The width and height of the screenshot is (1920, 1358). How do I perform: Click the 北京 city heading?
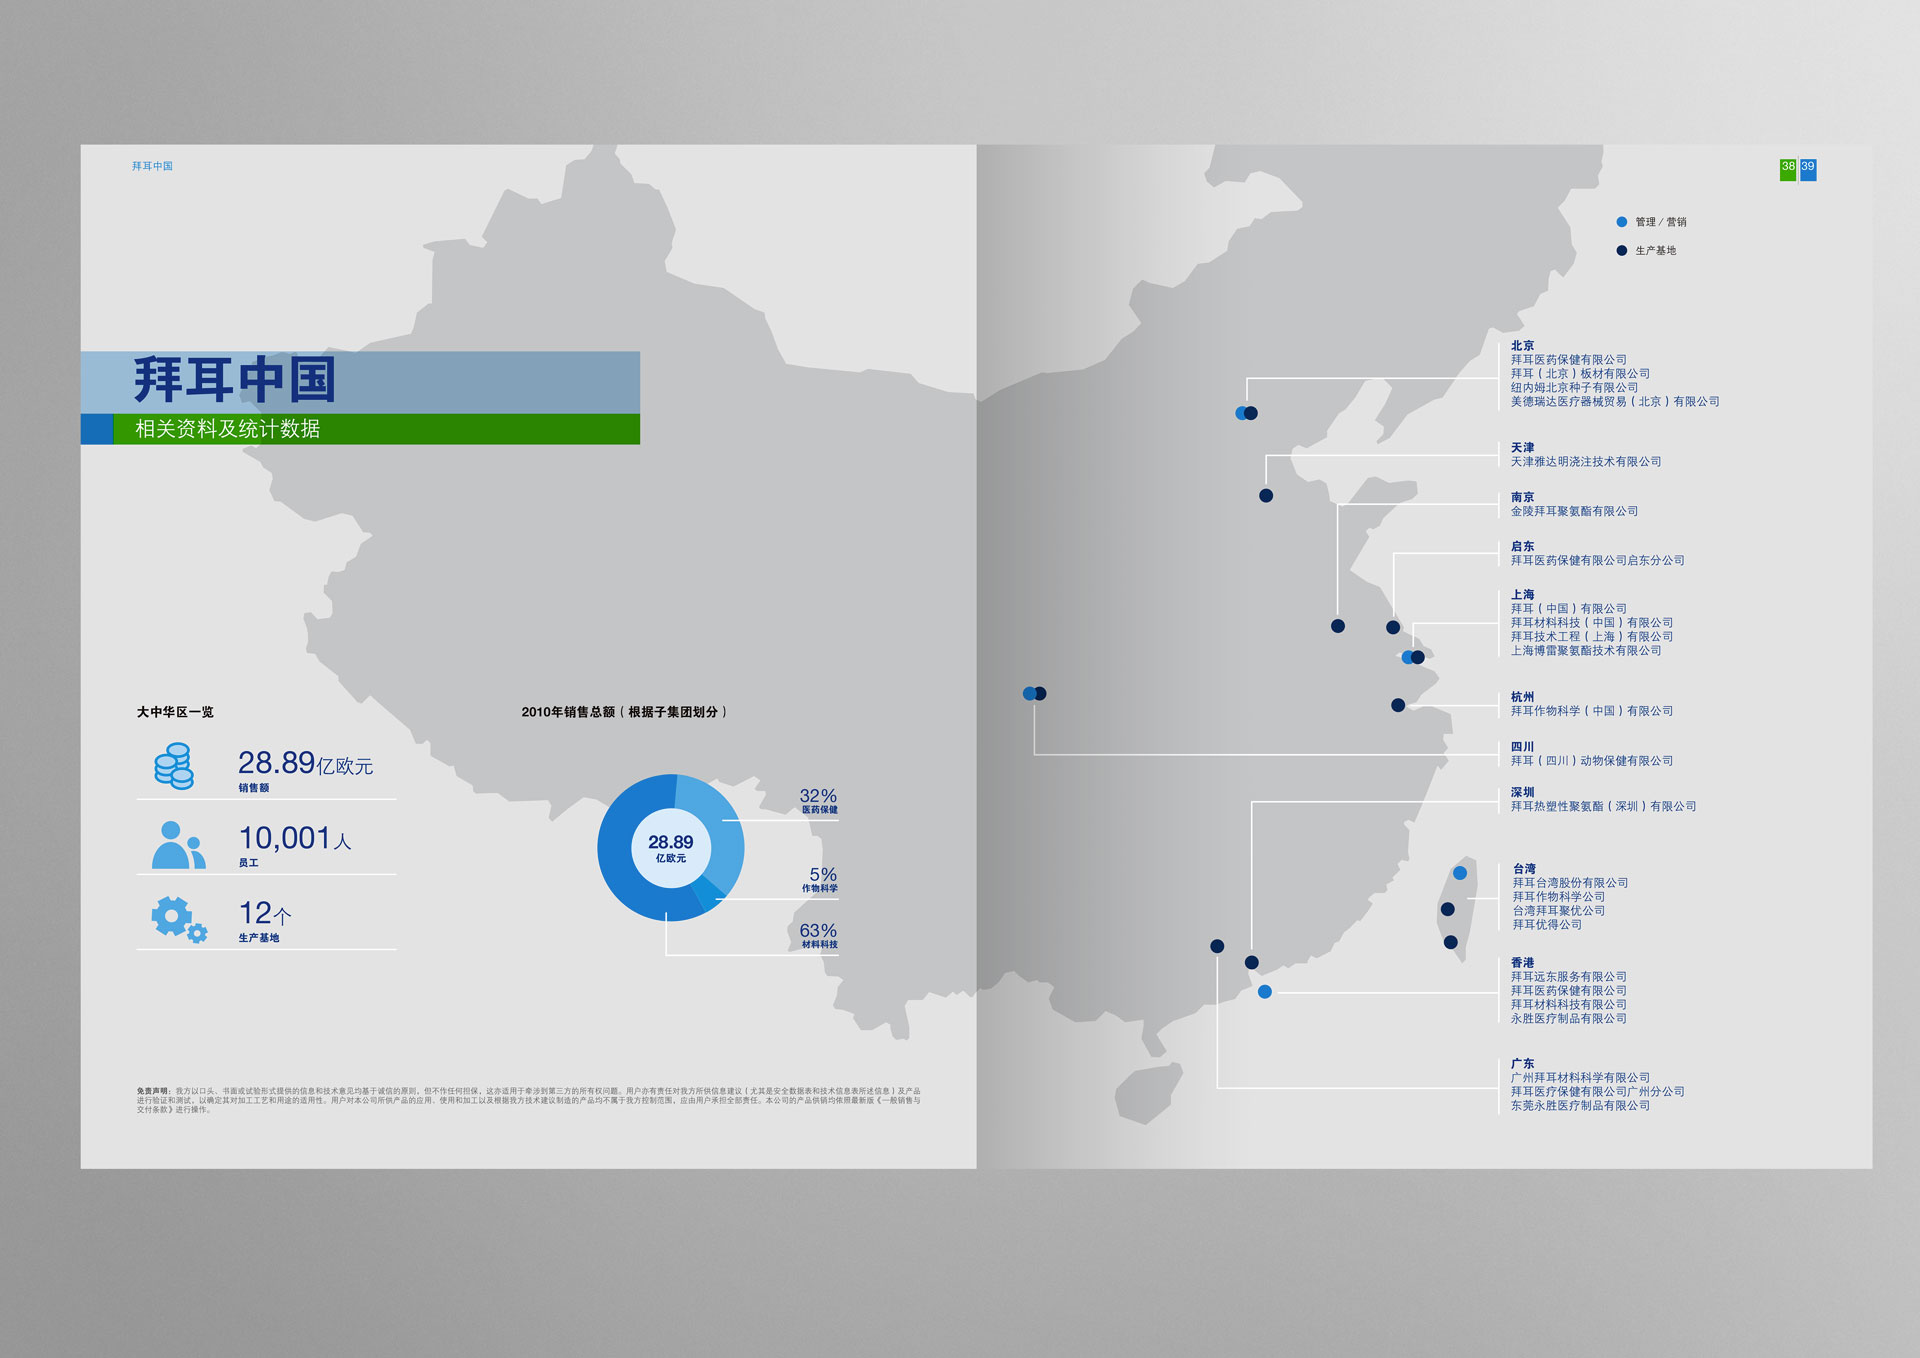point(1522,346)
